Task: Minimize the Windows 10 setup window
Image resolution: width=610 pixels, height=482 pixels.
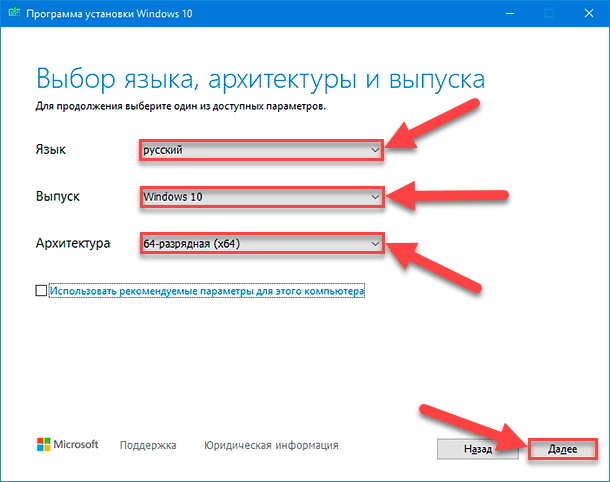Action: pos(510,14)
